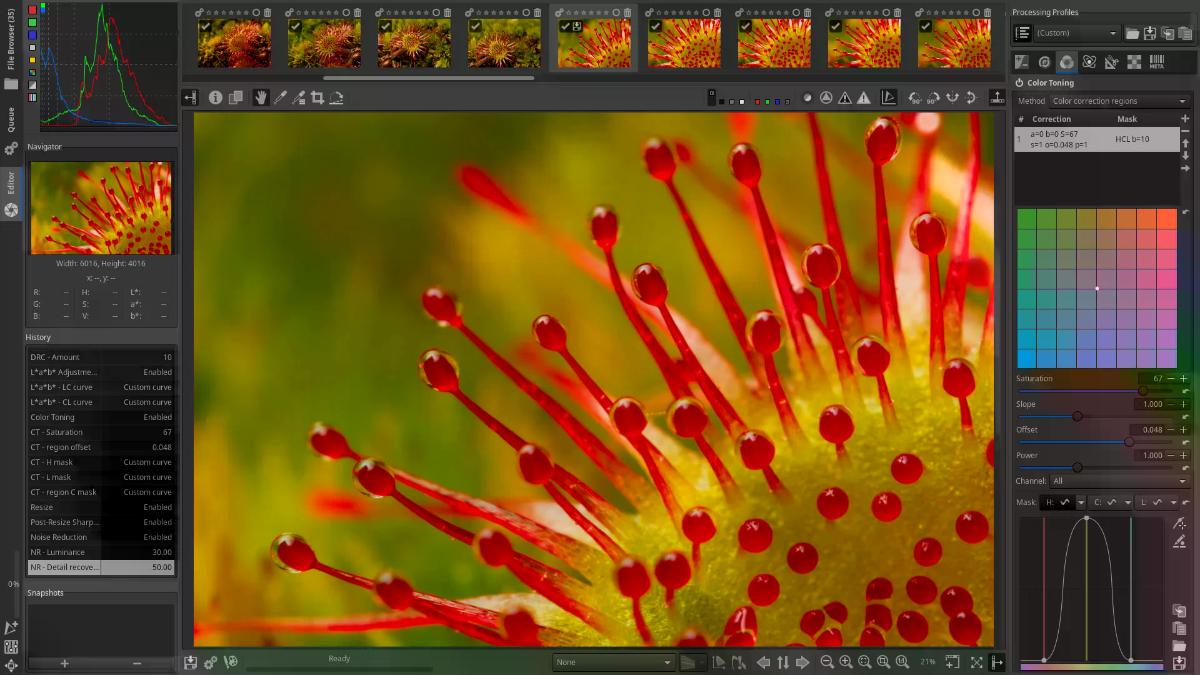
Task: Open the Metadata tab
Action: pos(1157,62)
